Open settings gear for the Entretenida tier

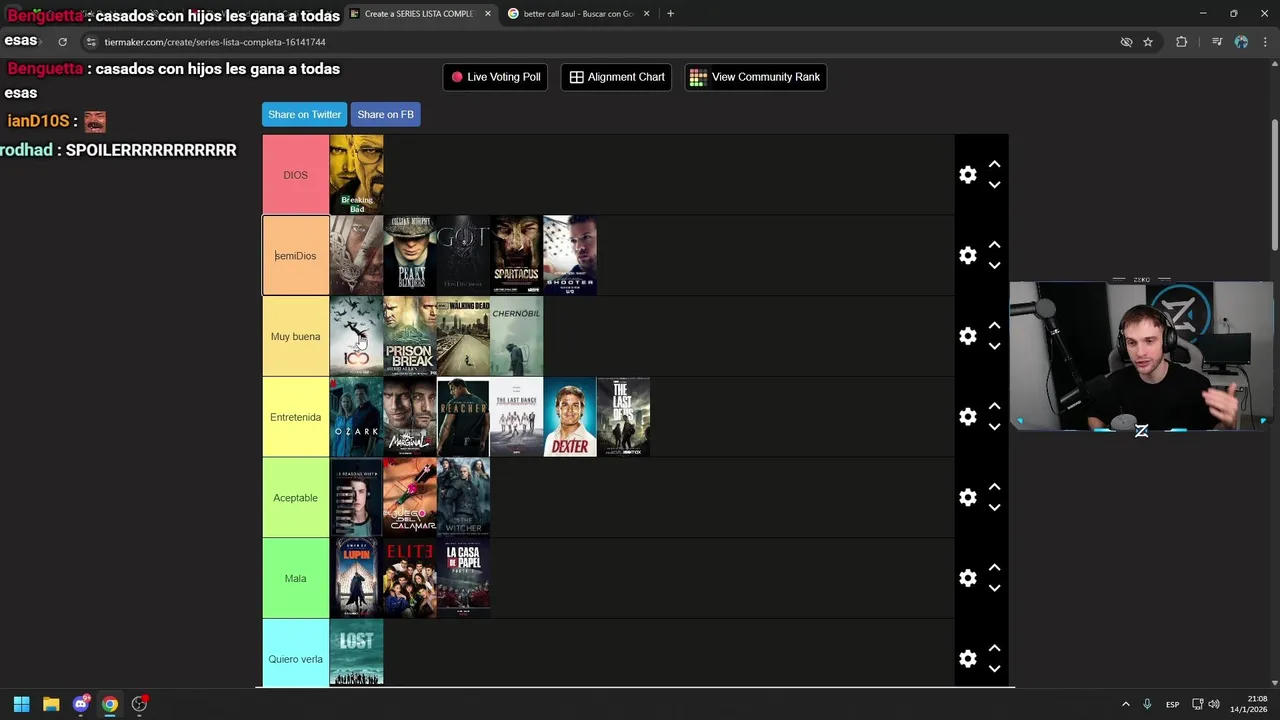[967, 417]
